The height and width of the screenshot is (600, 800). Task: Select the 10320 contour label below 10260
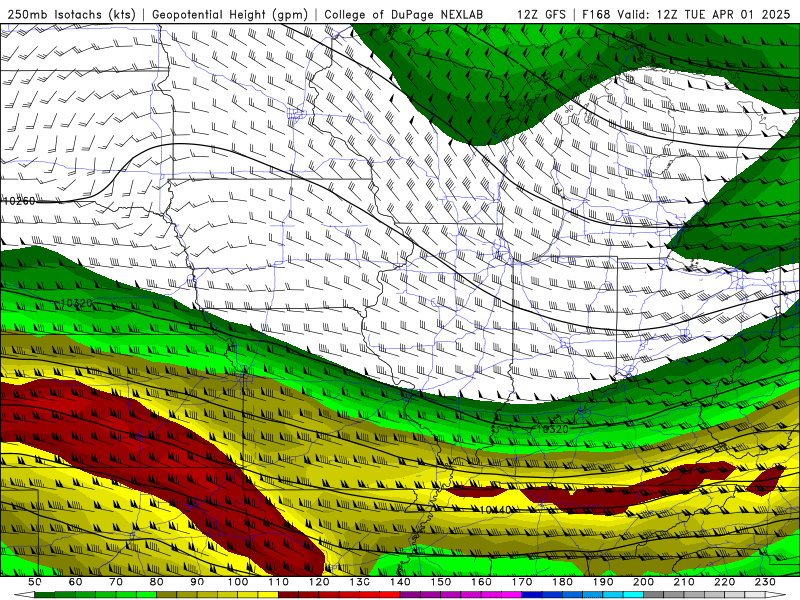click(77, 304)
